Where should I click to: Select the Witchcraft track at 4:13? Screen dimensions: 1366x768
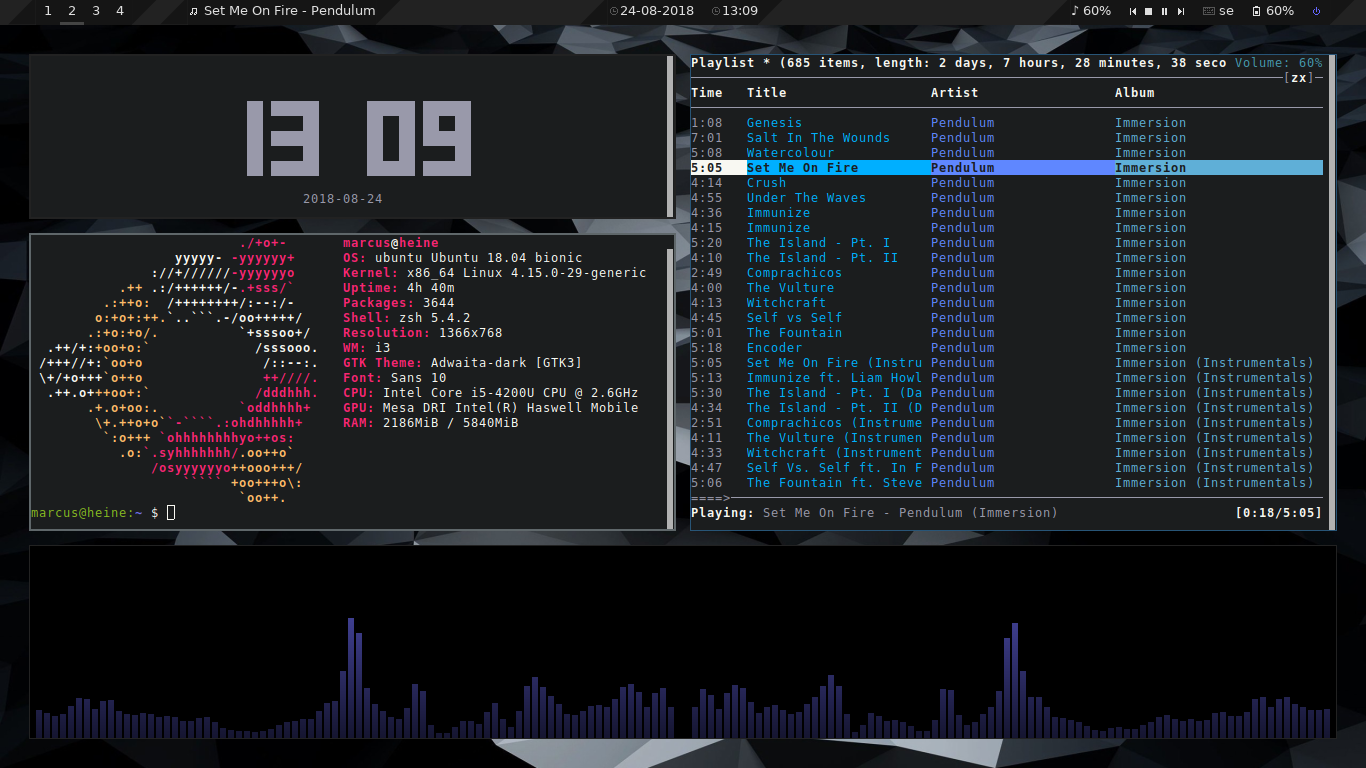(x=1006, y=303)
